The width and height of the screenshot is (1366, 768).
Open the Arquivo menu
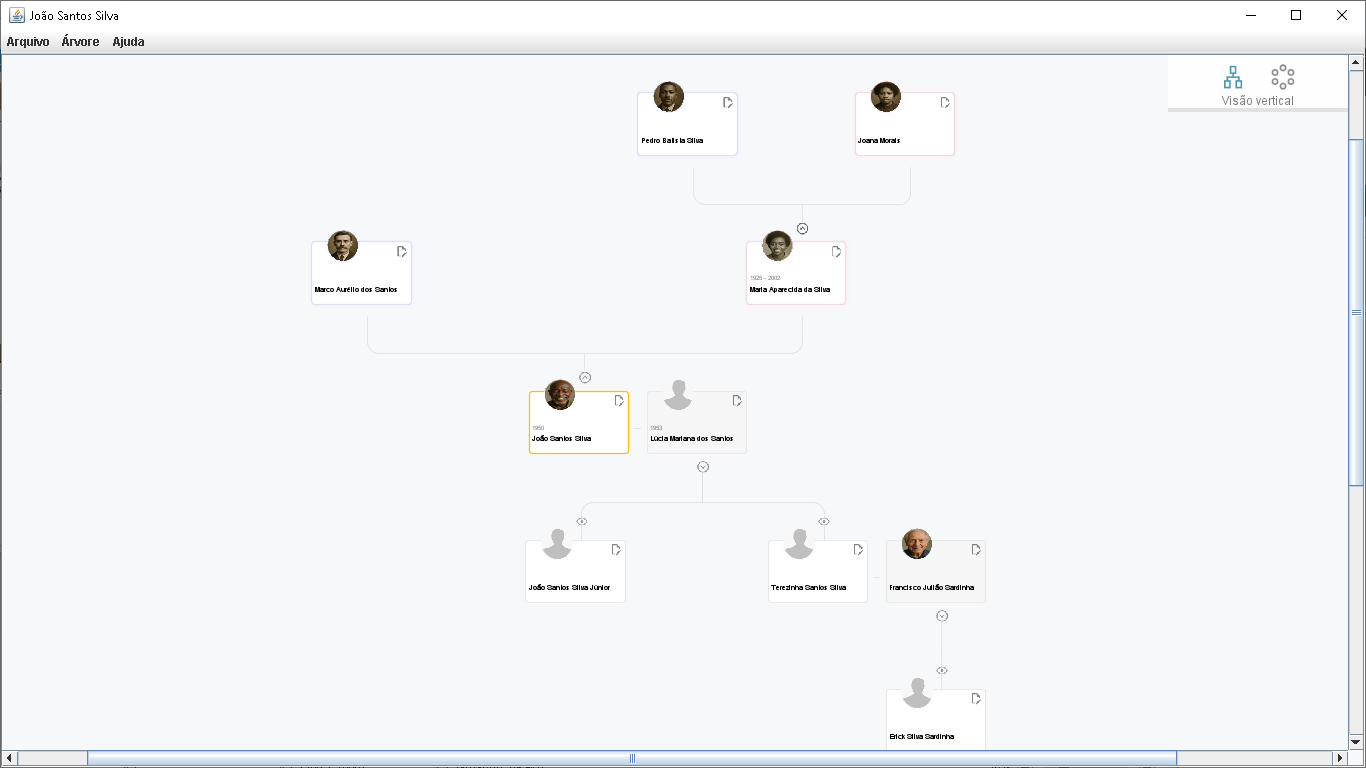pyautogui.click(x=27, y=41)
